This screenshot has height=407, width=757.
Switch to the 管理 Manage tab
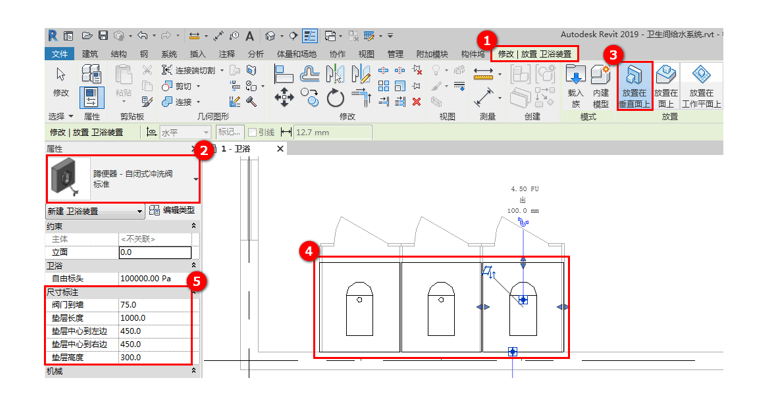click(x=395, y=54)
